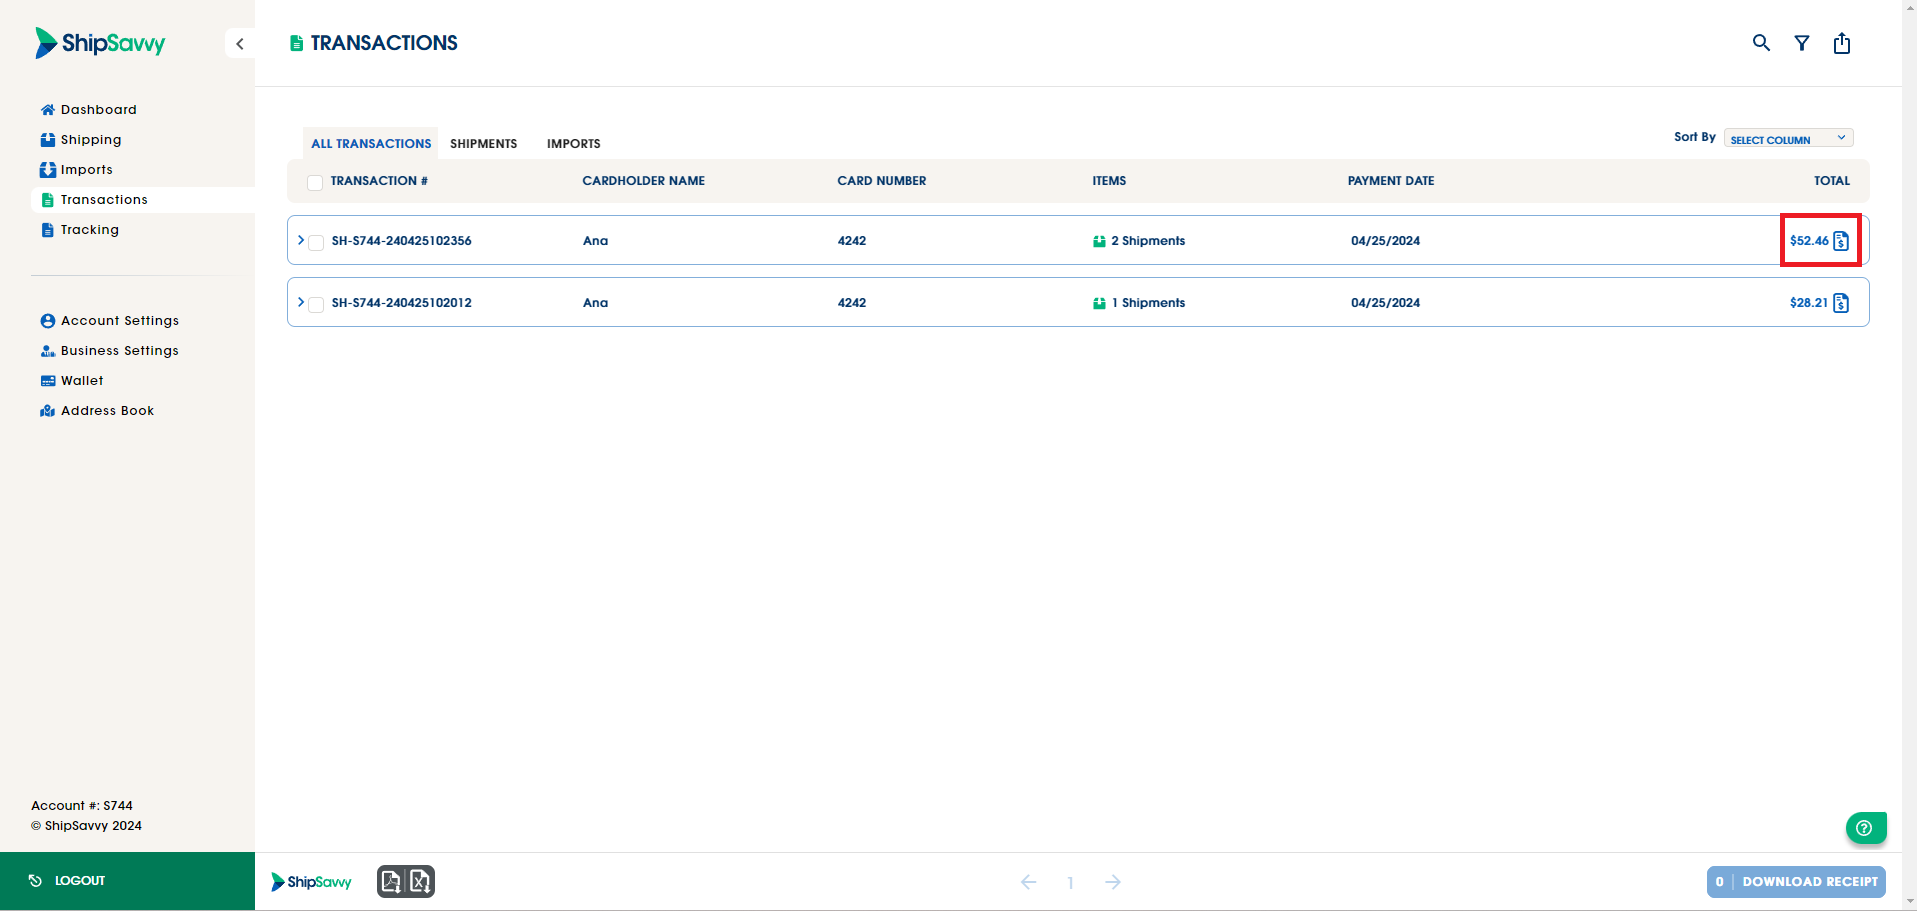Image resolution: width=1917 pixels, height=911 pixels.
Task: Expand row SH-S744-240425102356 details
Action: [x=300, y=240]
